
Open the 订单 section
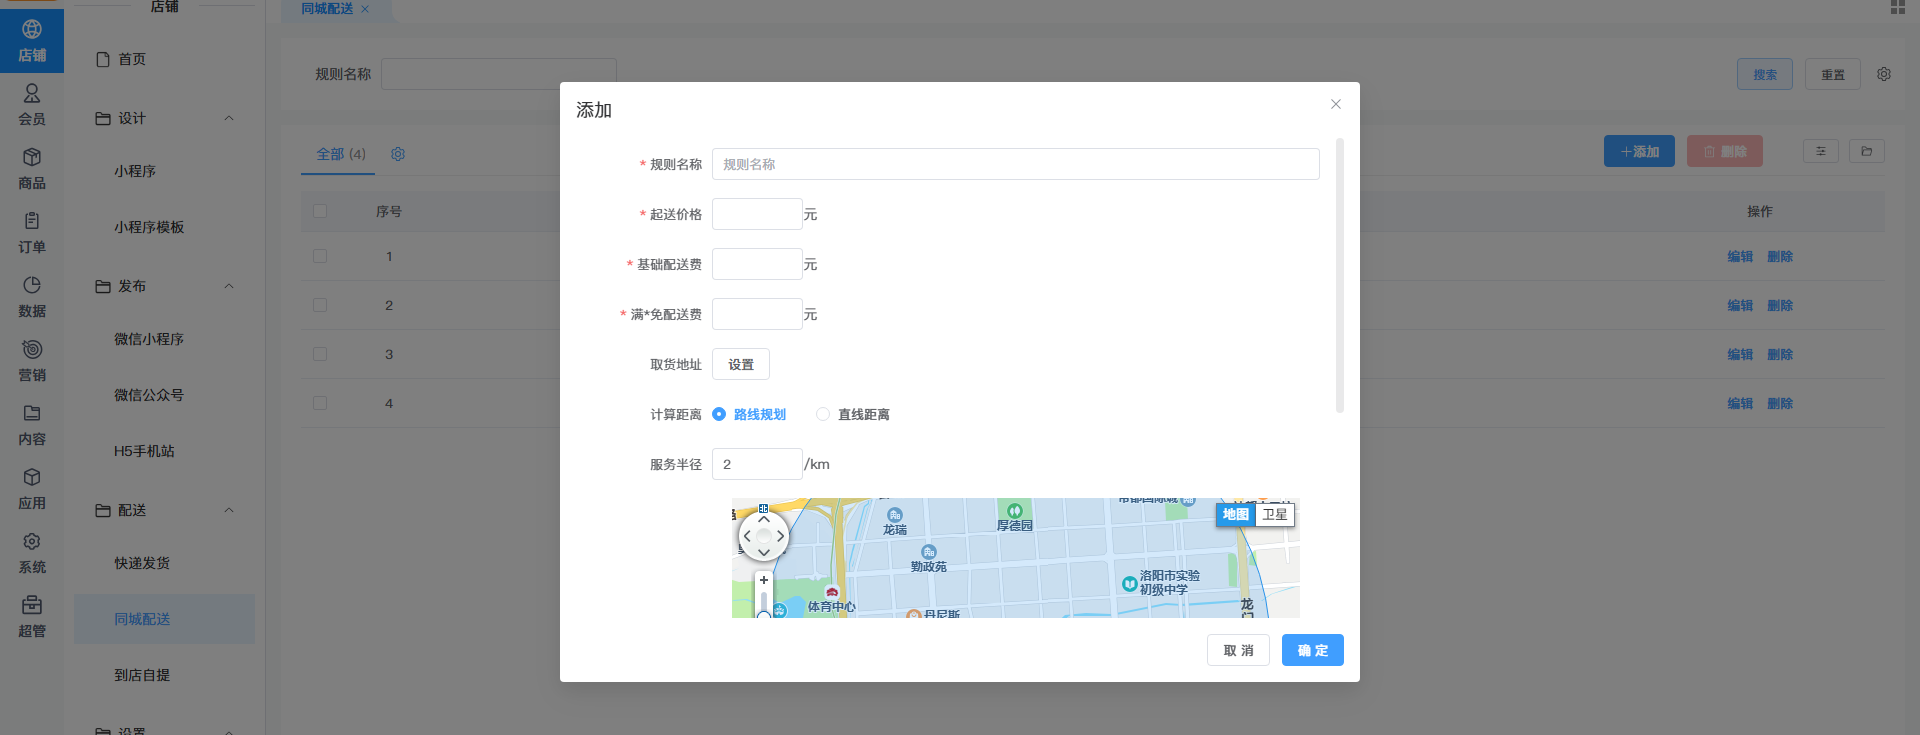32,233
